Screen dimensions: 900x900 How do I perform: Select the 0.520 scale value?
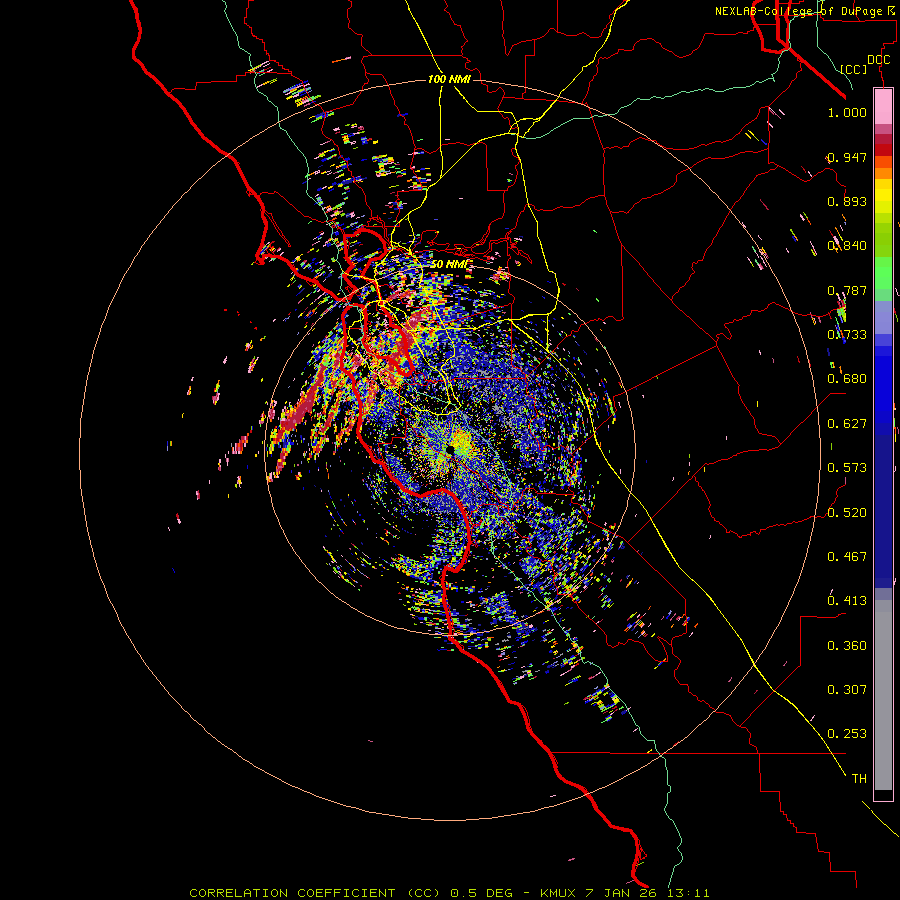pos(847,513)
